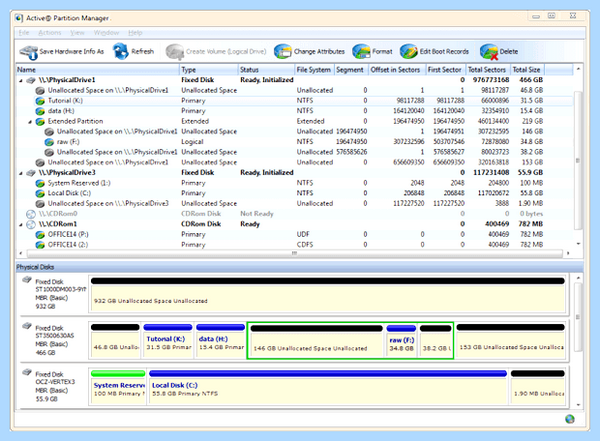Open the File menu

[24, 33]
